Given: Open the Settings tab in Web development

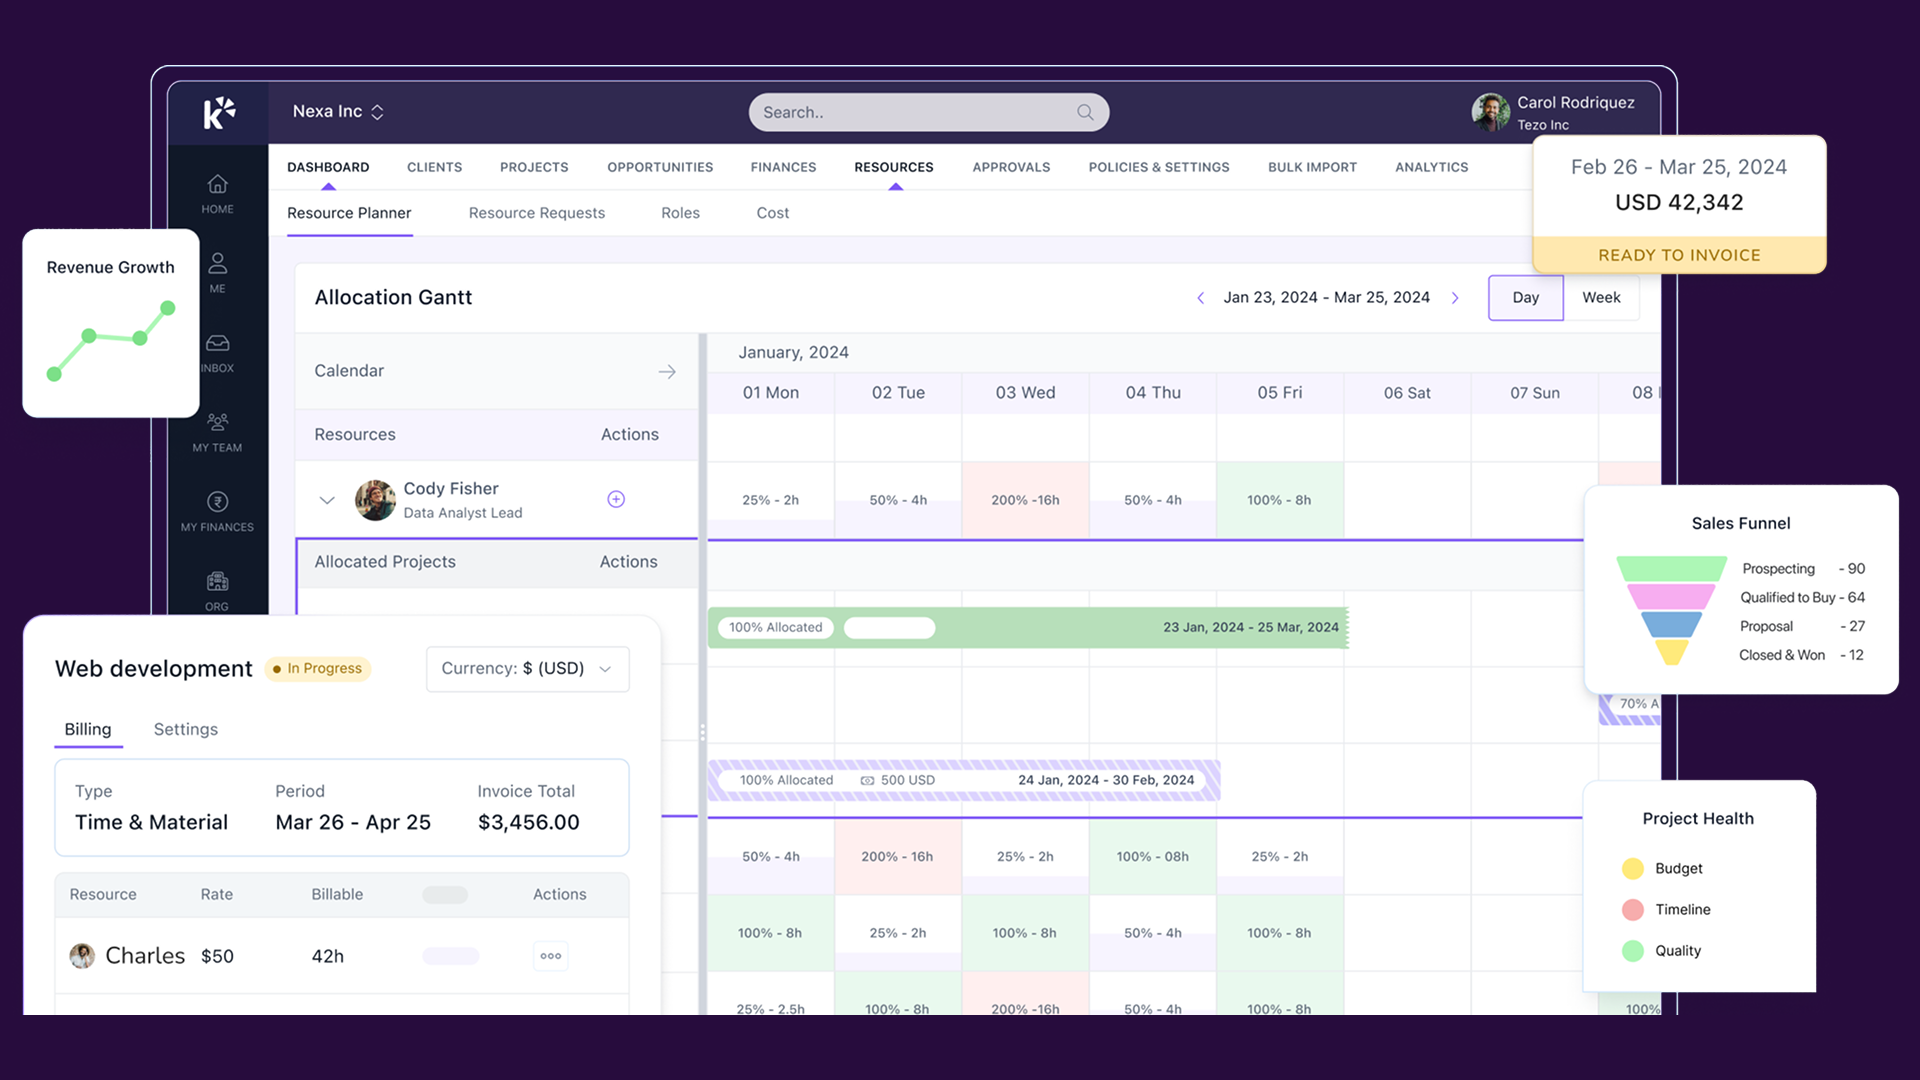Looking at the screenshot, I should 185,730.
